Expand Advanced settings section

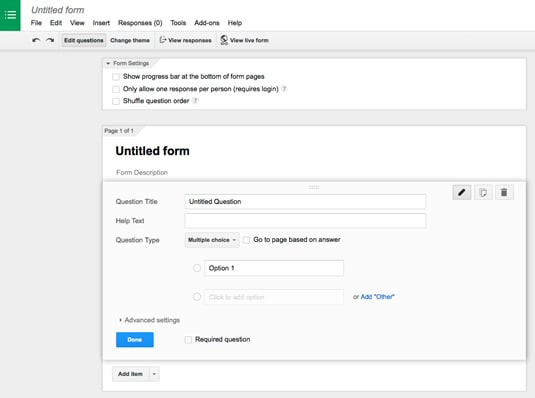pos(149,320)
